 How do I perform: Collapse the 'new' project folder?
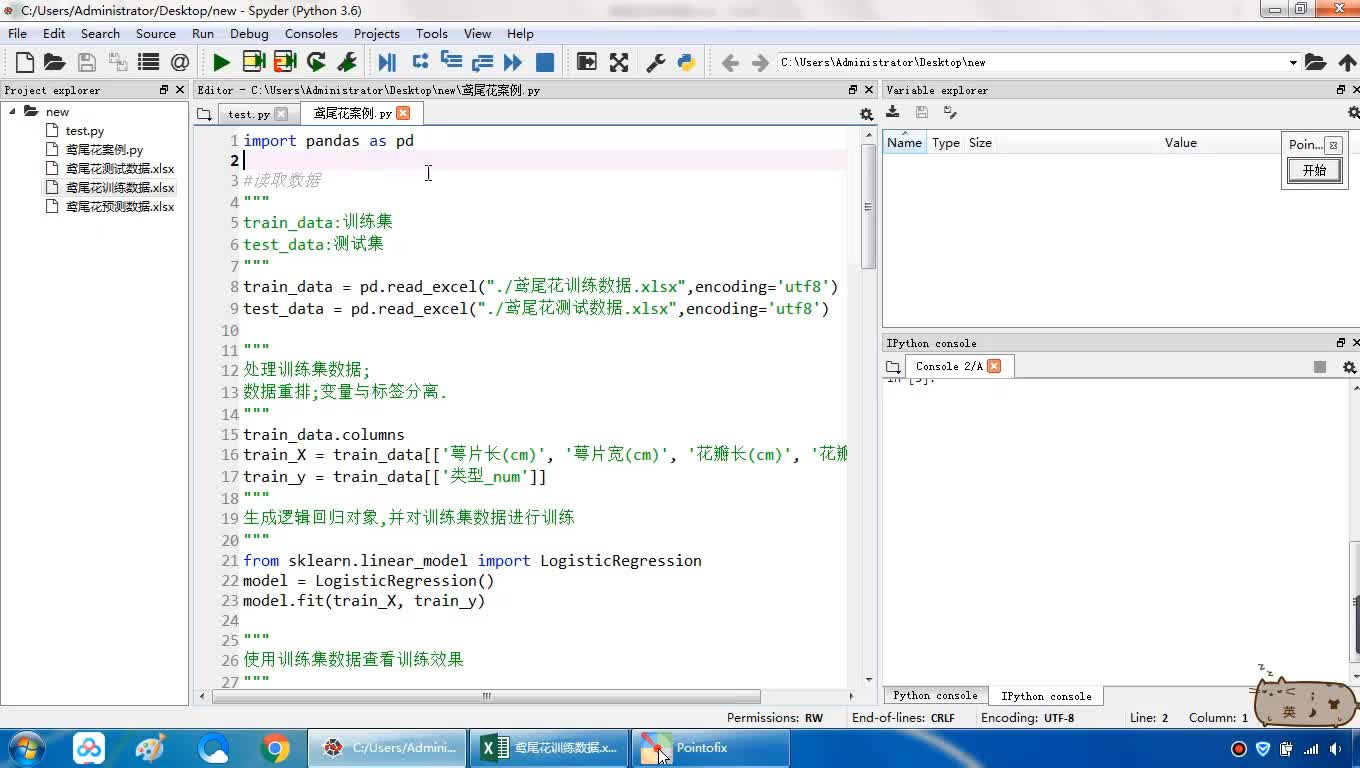point(13,111)
